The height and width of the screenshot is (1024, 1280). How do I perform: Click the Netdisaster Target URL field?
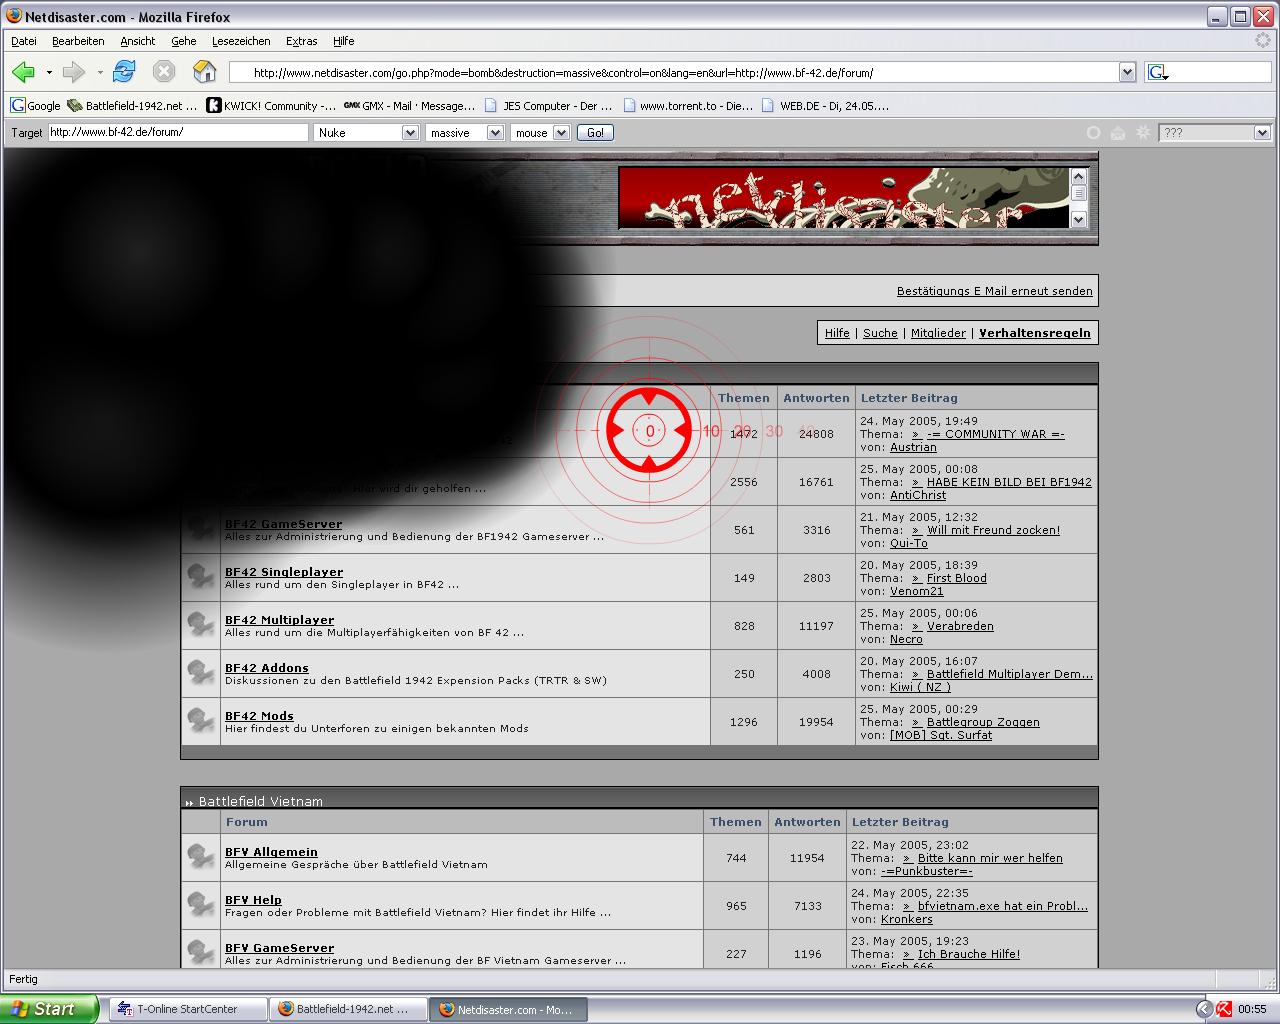(178, 132)
